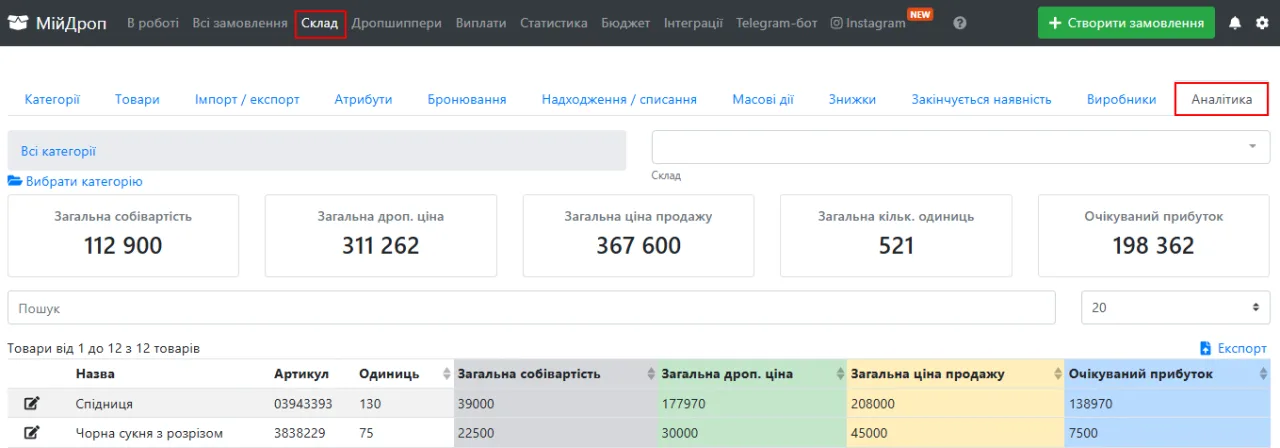Click the Експорт file icon

coord(1206,348)
